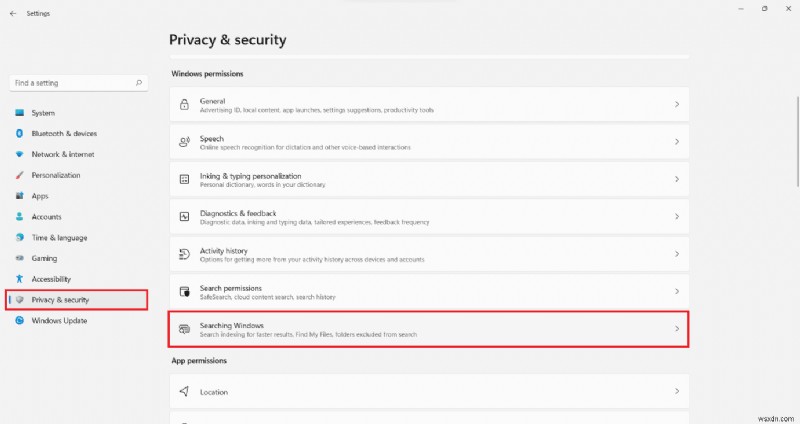This screenshot has height=424, width=800.
Task: Open Inking & typing personalization title
Action: click(x=251, y=176)
